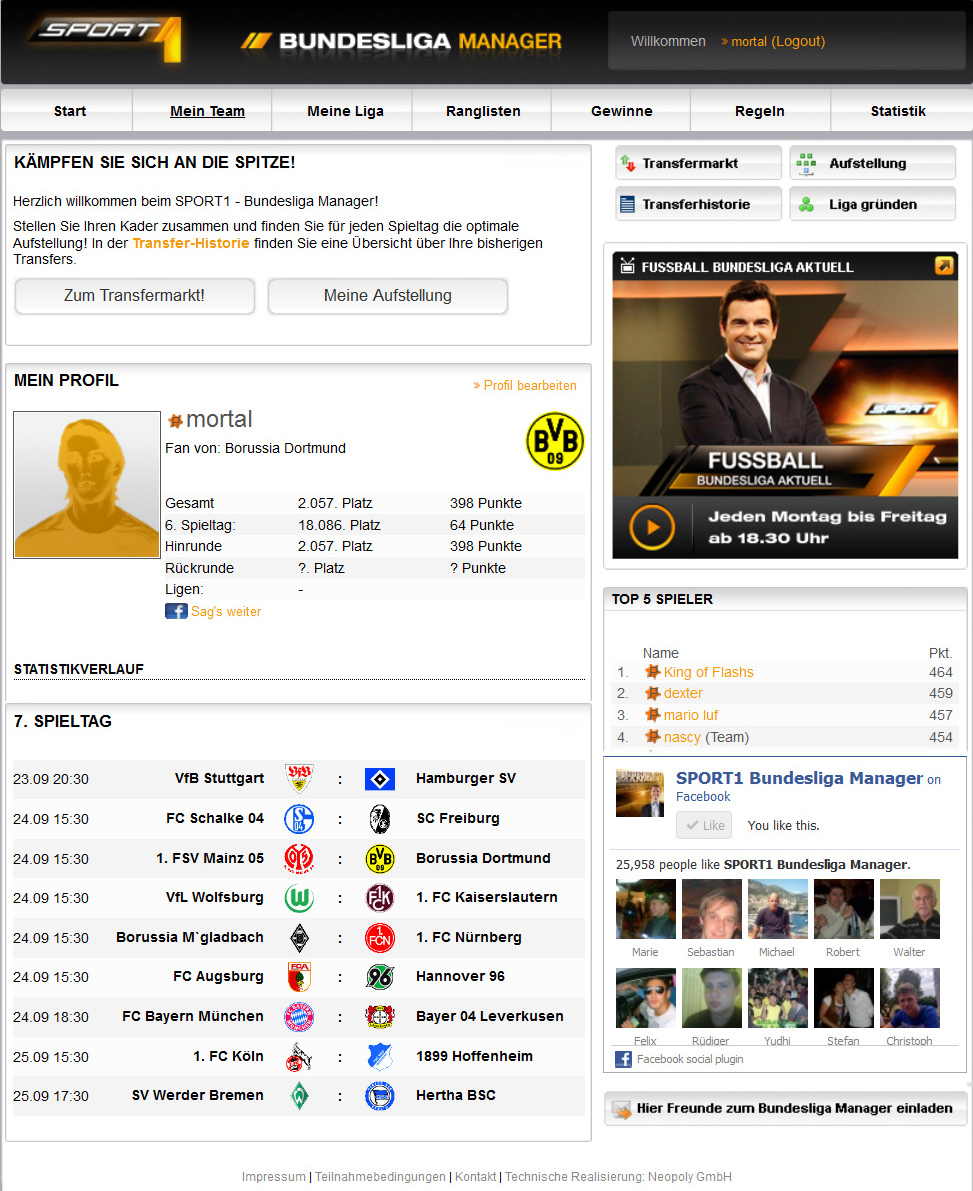
Task: Go to the Mein Team tab
Action: pos(207,111)
